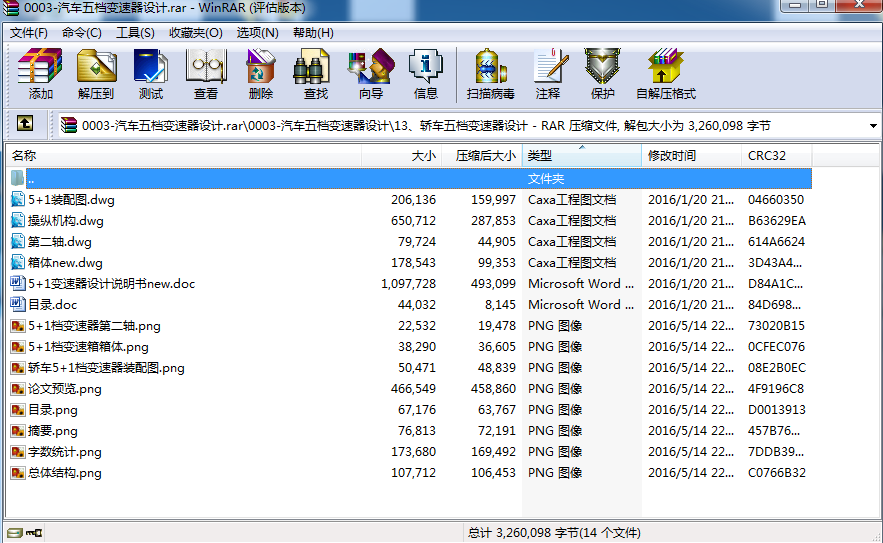Click the key password icon in status bar

click(34, 532)
